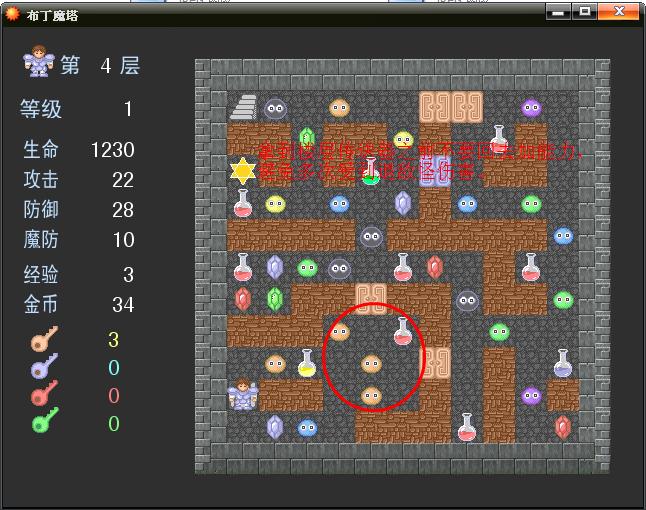This screenshot has height=510, width=646.
Task: Click the orange slime at the red circle's center
Action: coord(371,364)
